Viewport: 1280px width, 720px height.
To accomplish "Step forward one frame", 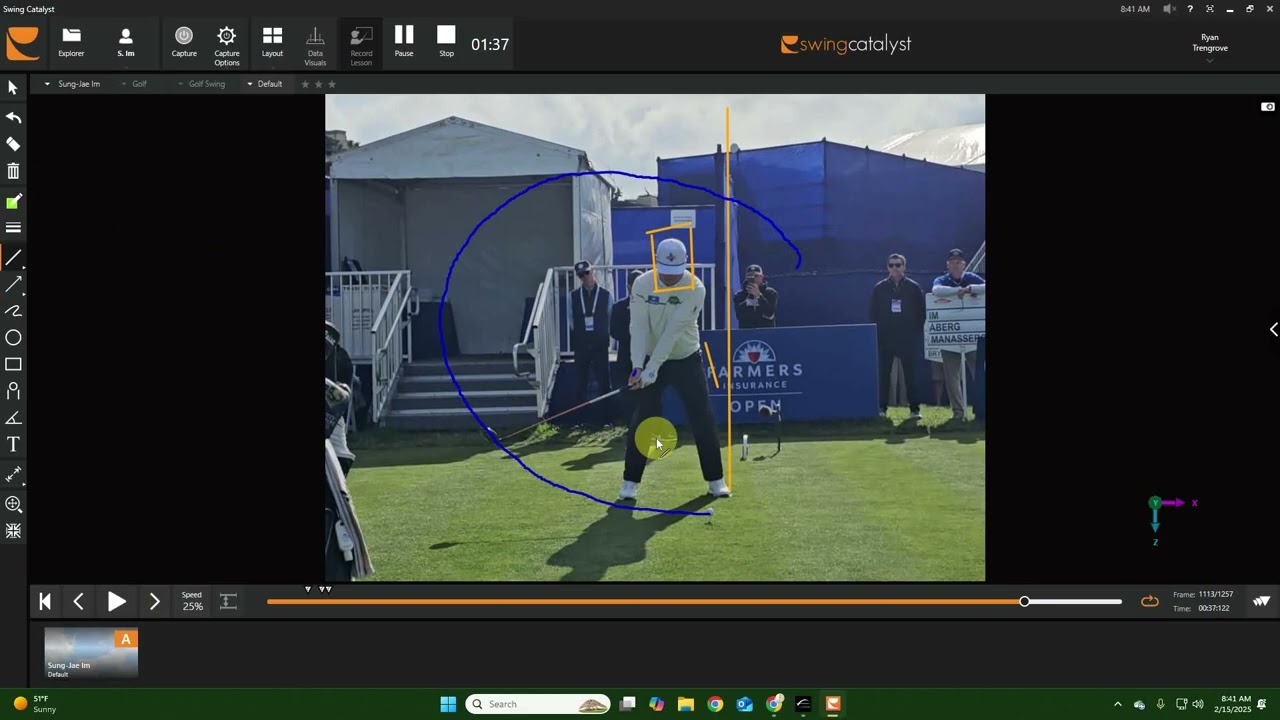I will tap(154, 601).
